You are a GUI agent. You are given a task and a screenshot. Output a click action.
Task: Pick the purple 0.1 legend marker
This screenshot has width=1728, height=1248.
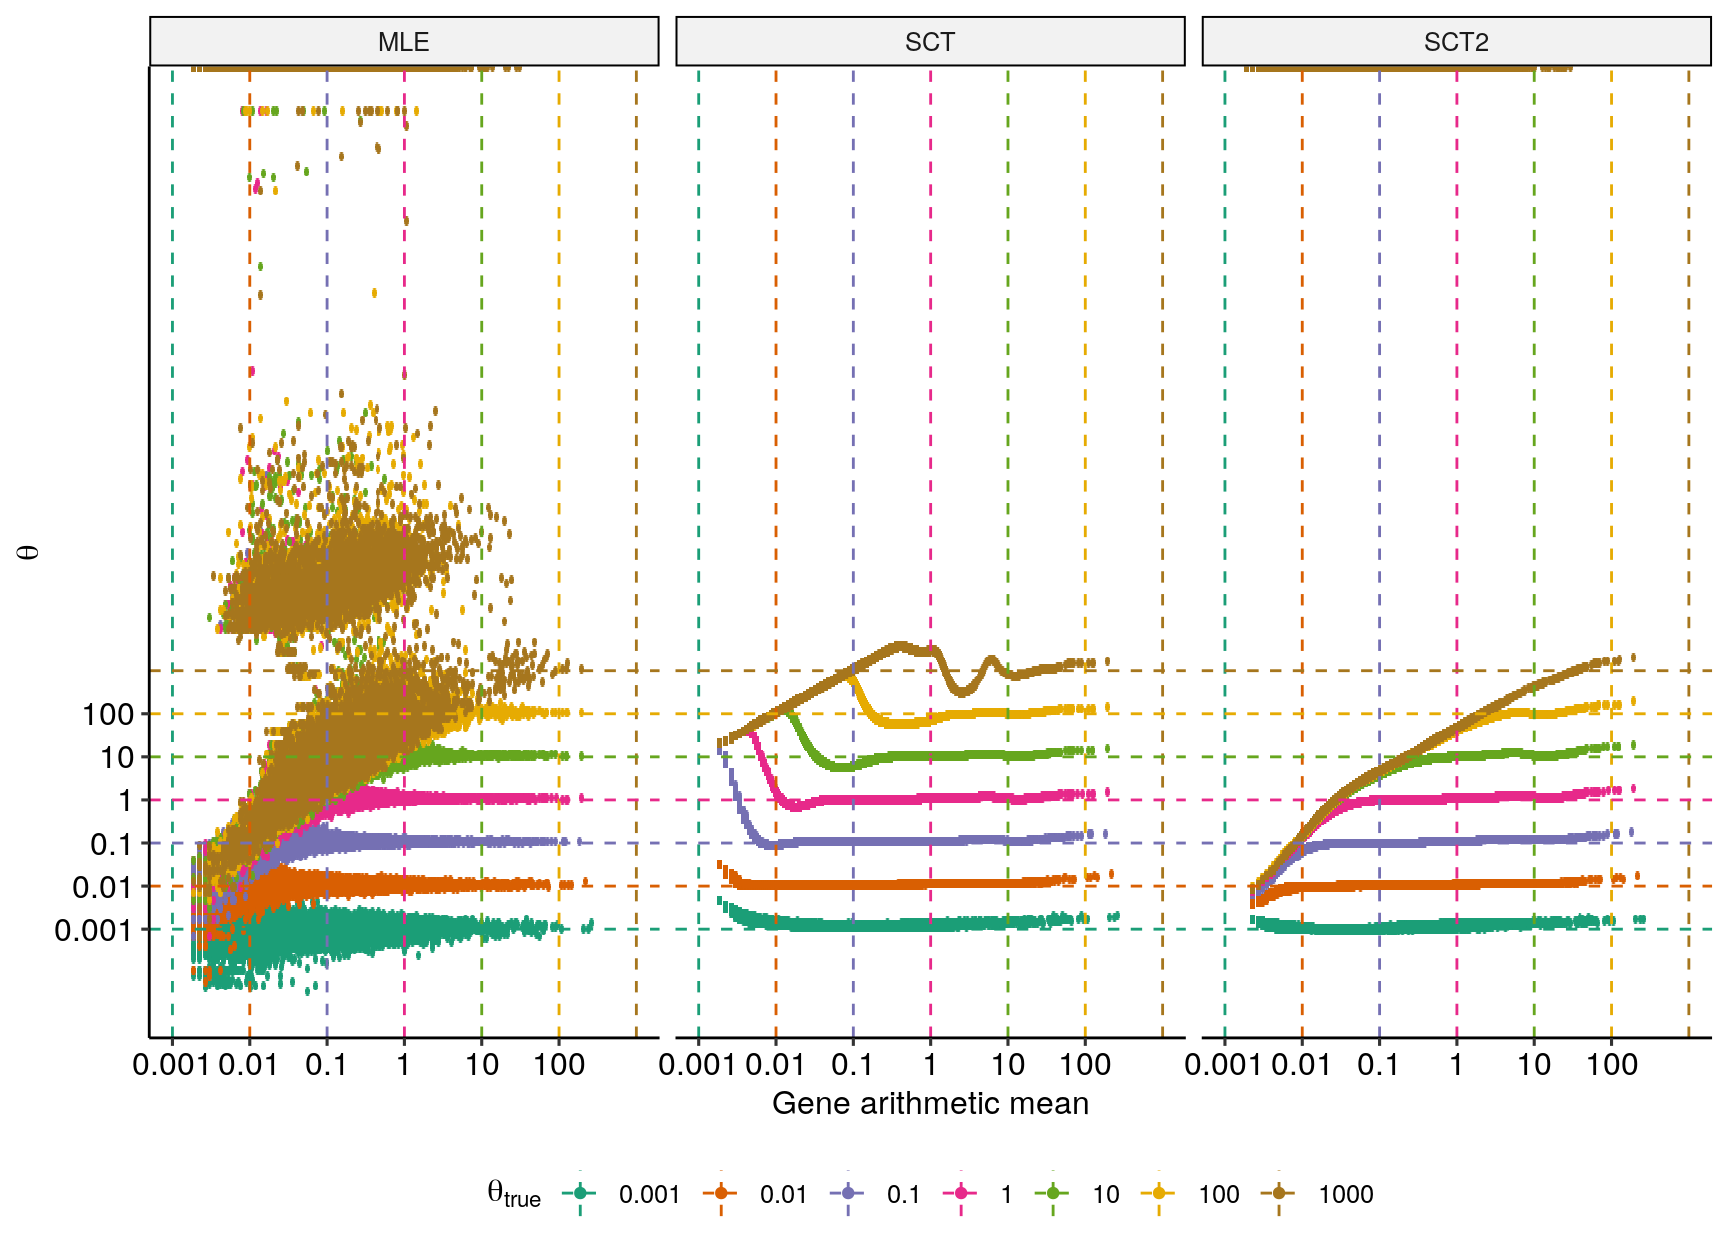point(848,1193)
